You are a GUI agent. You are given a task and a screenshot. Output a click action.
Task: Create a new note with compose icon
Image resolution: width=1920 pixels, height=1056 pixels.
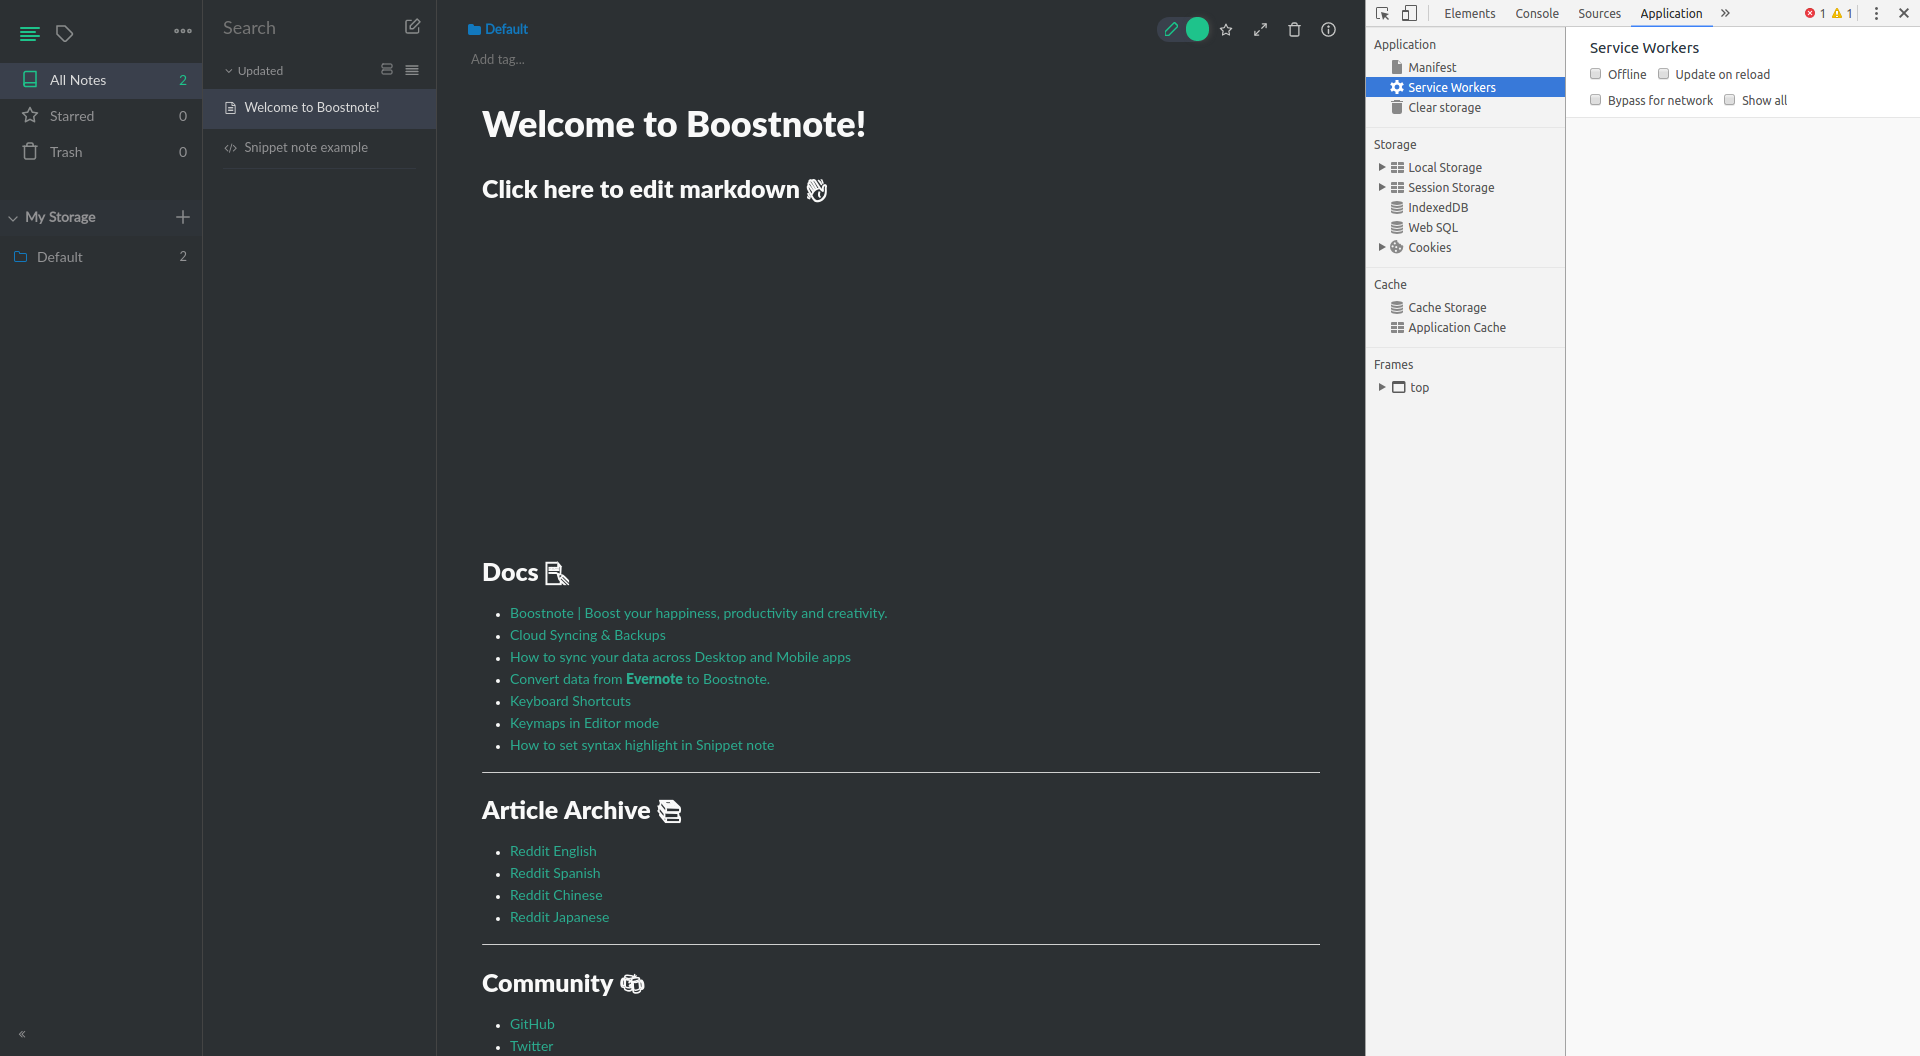tap(412, 27)
